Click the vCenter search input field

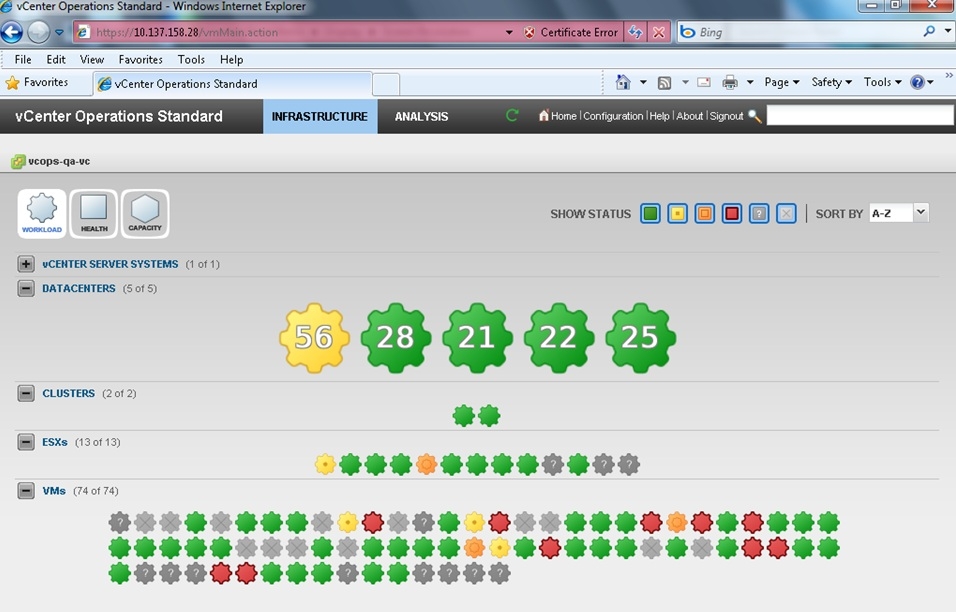[x=860, y=115]
